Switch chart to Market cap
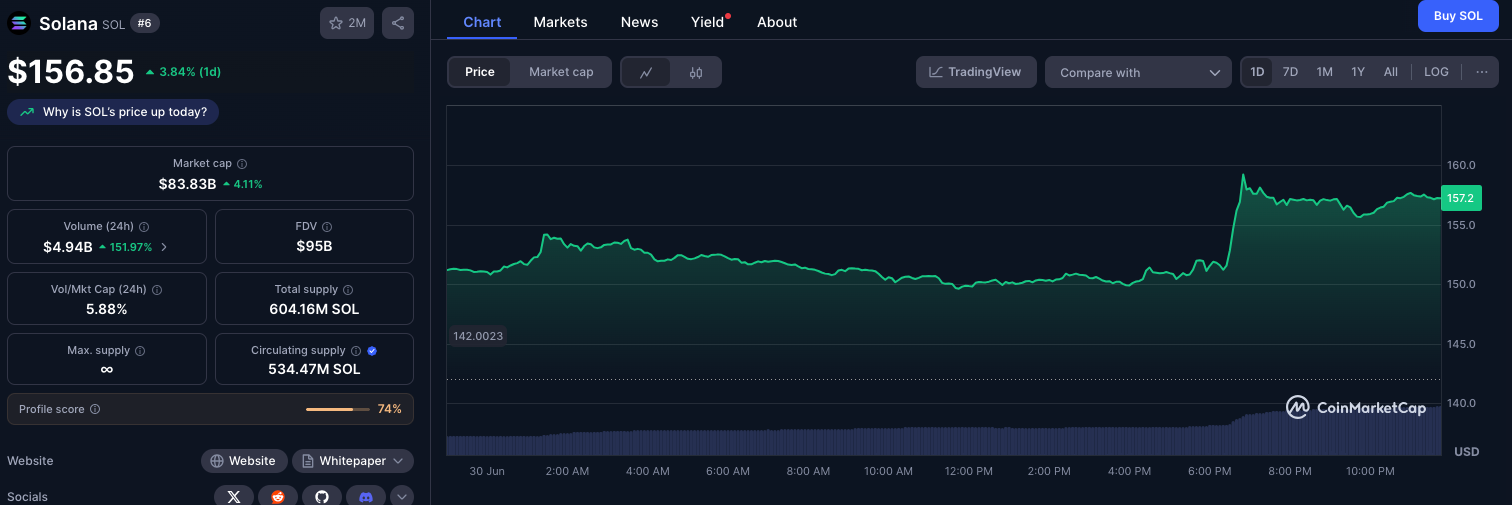 [x=561, y=72]
